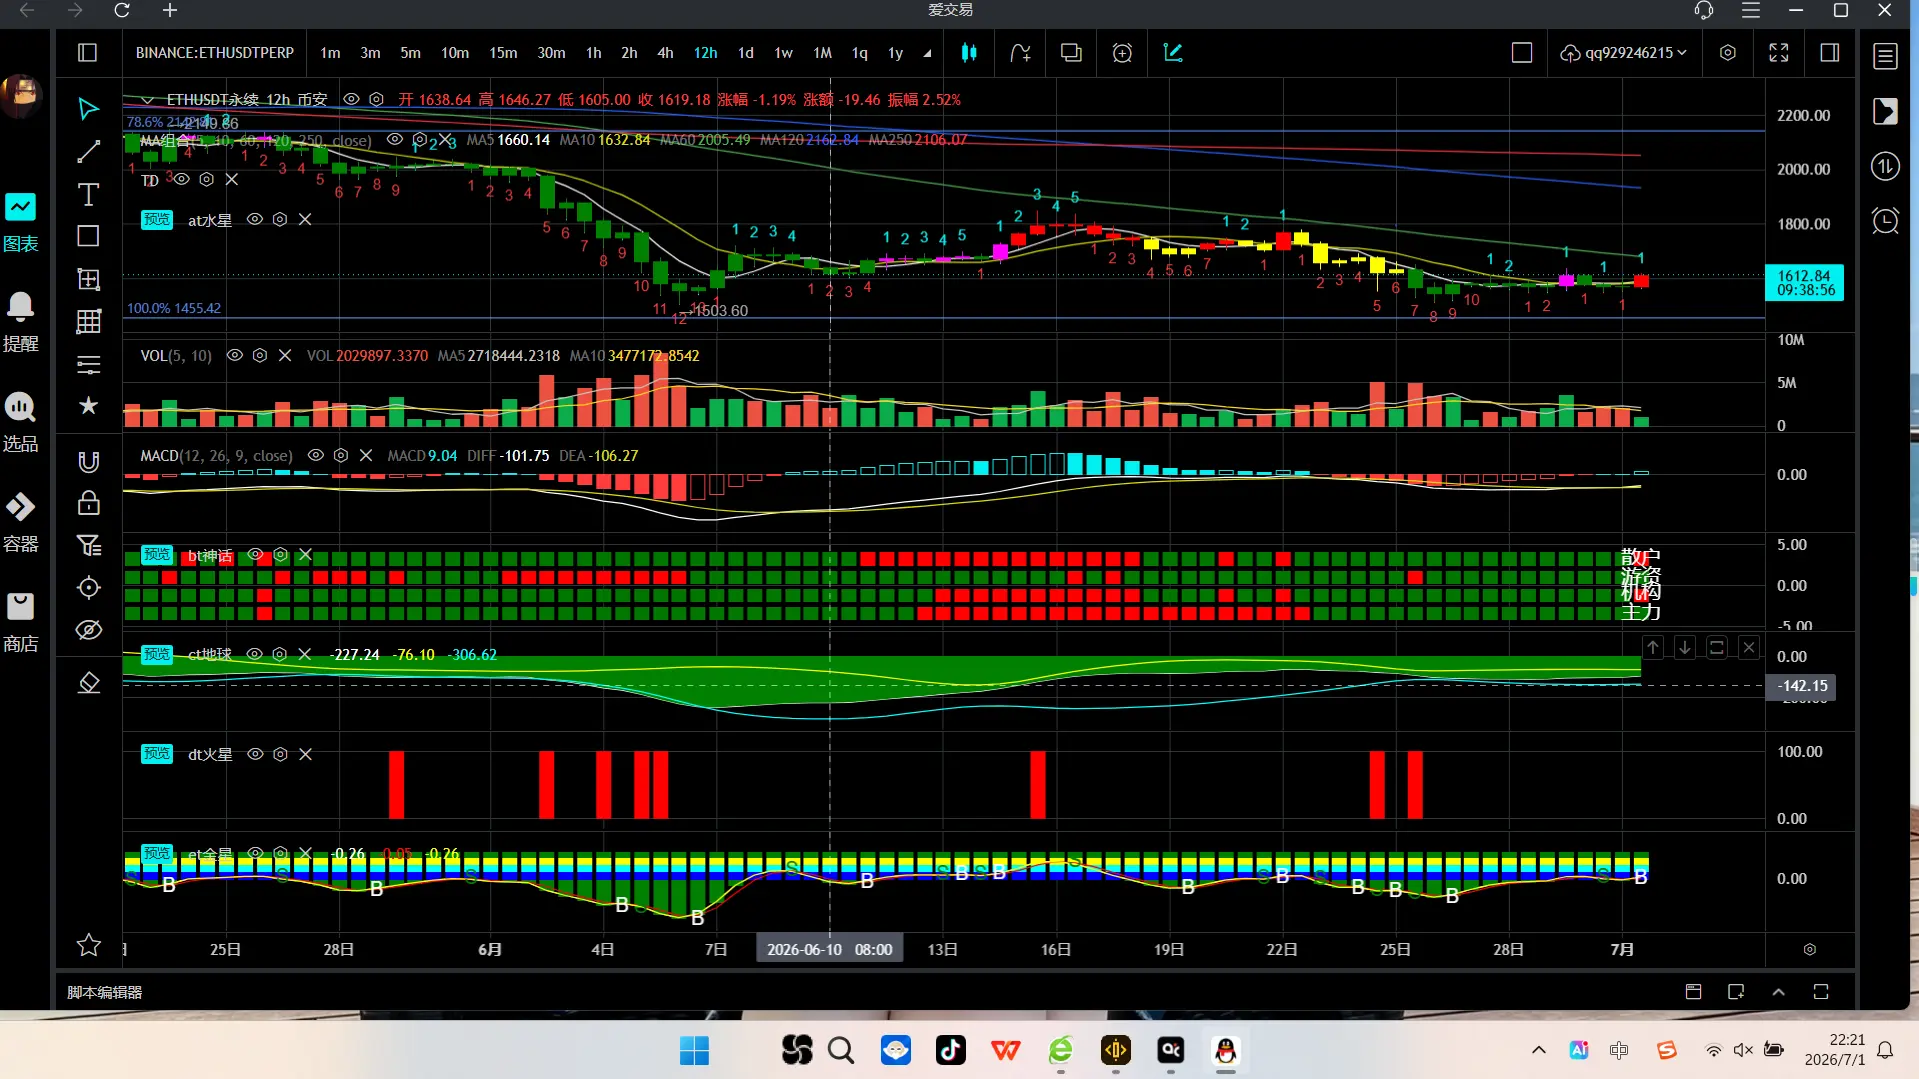This screenshot has height=1079, width=1919.
Task: Enter fullscreen chart mode
Action: pyautogui.click(x=1778, y=53)
